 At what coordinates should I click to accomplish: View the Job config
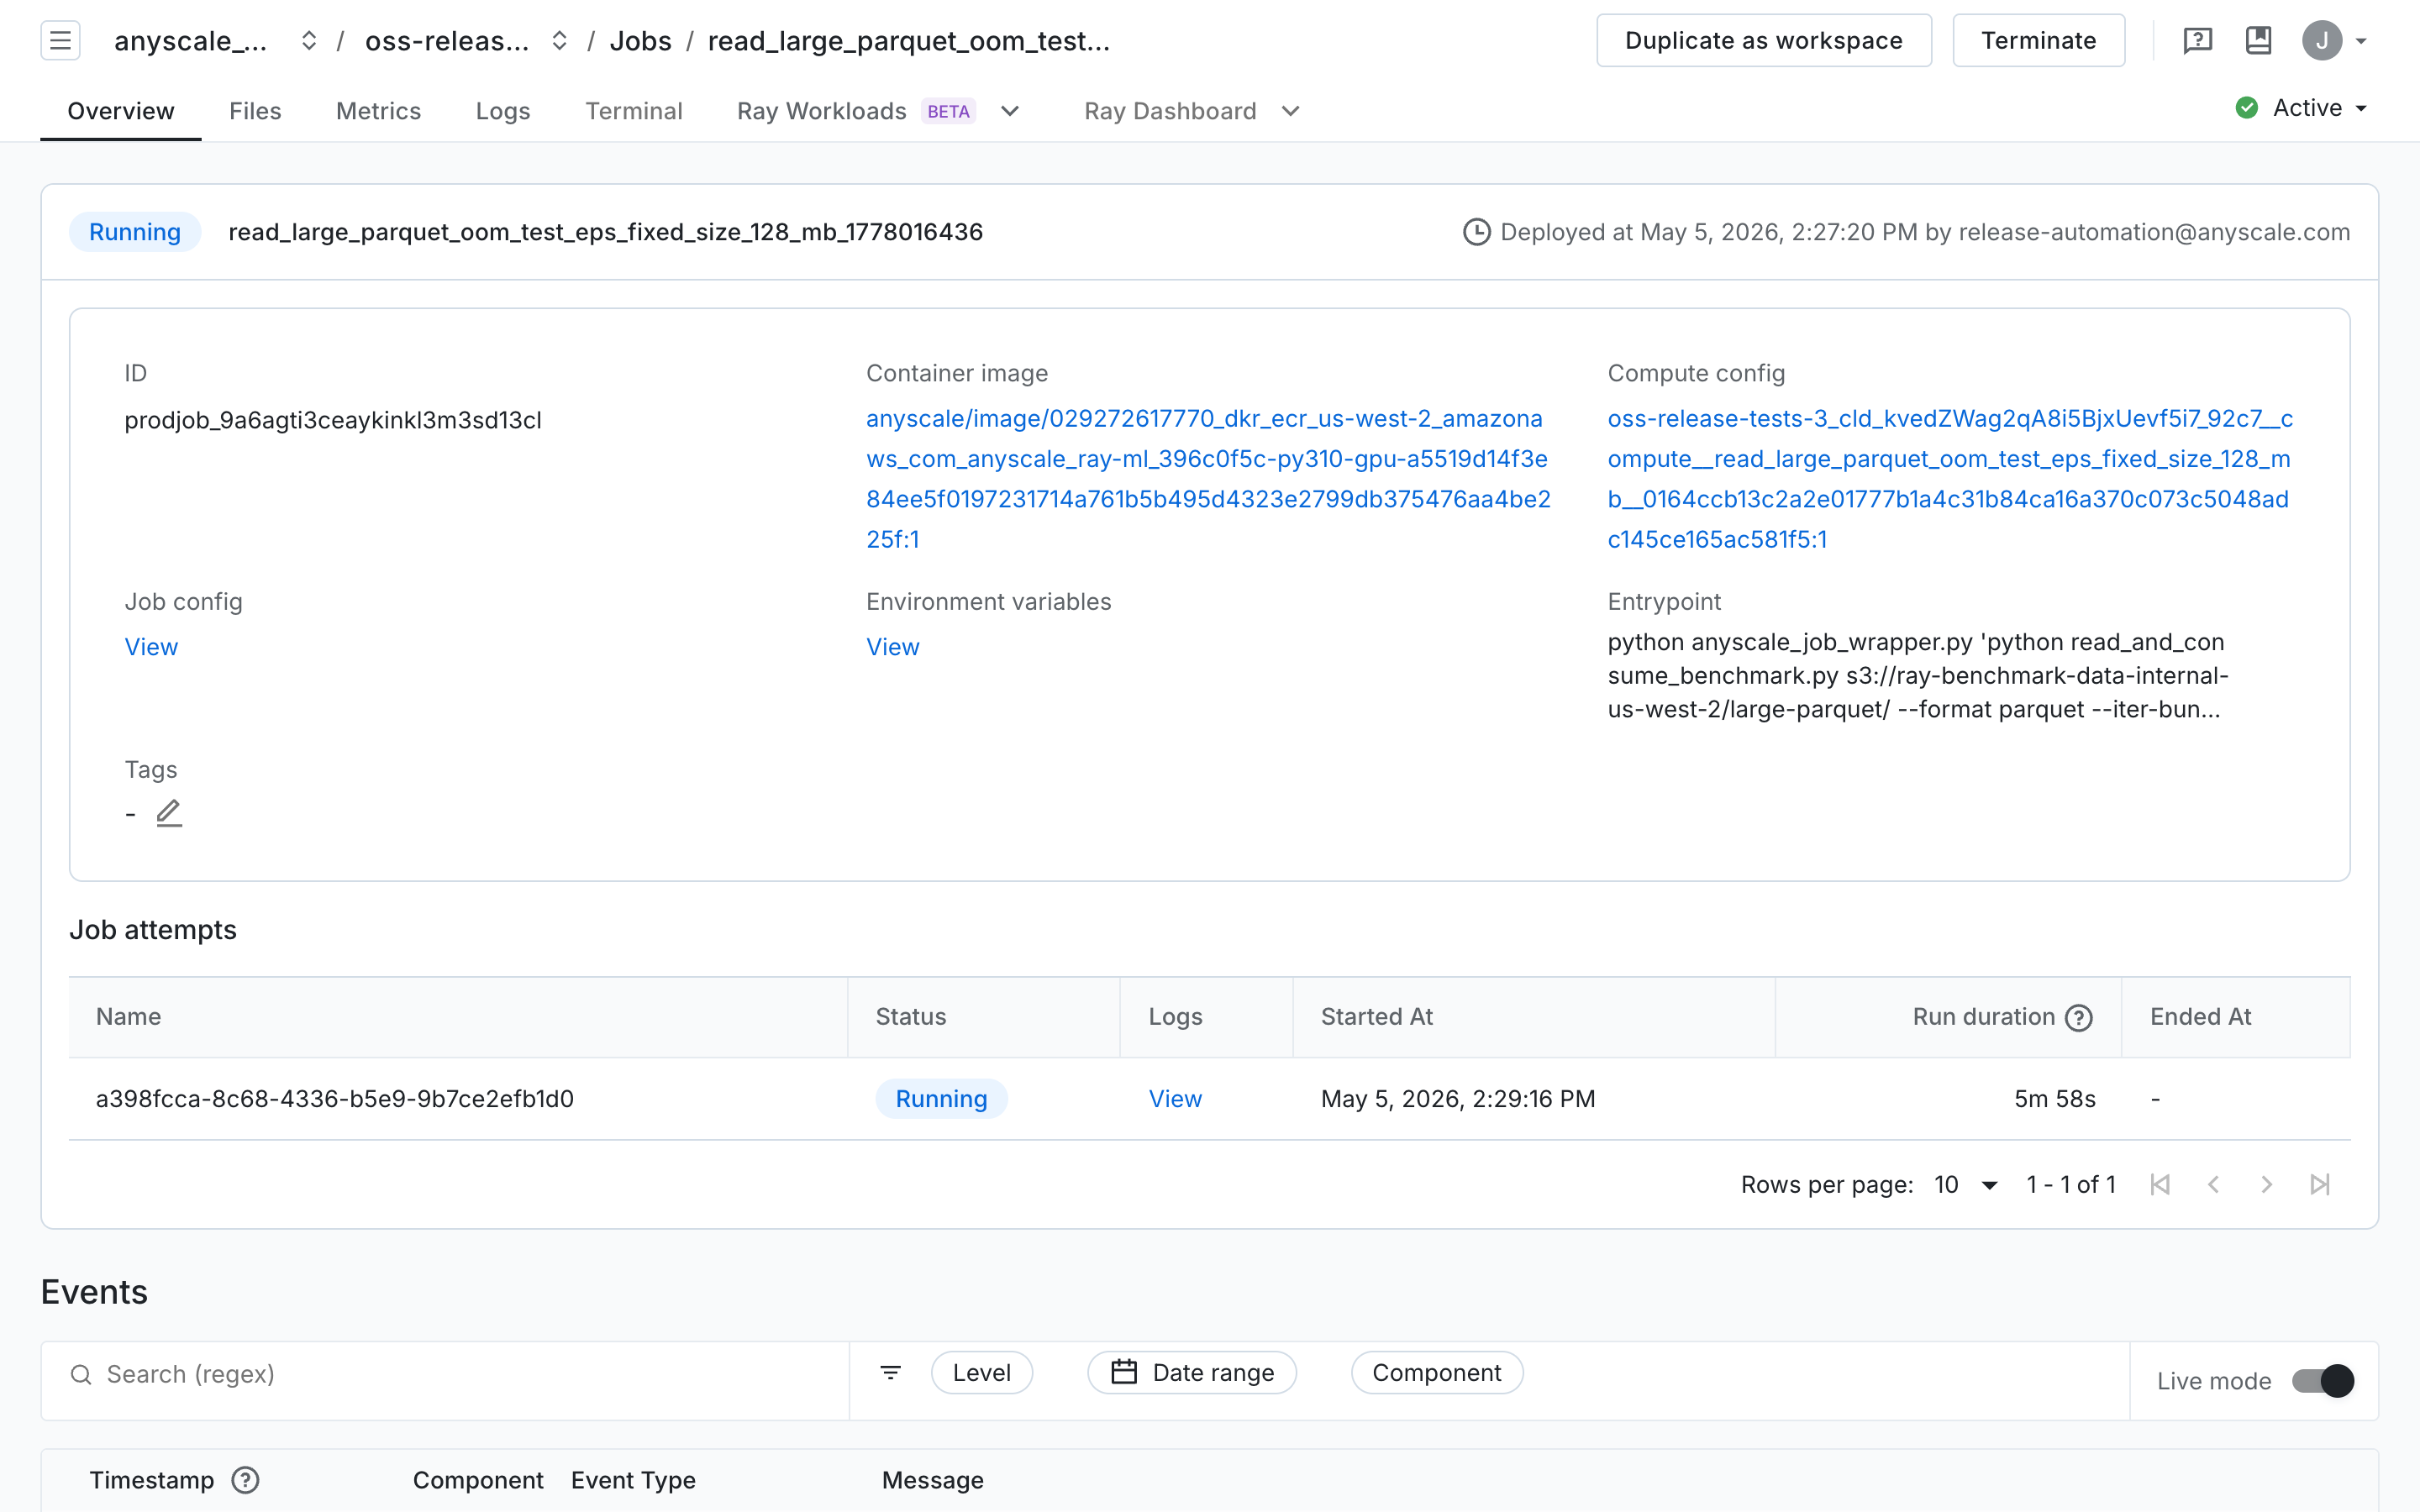tap(151, 647)
